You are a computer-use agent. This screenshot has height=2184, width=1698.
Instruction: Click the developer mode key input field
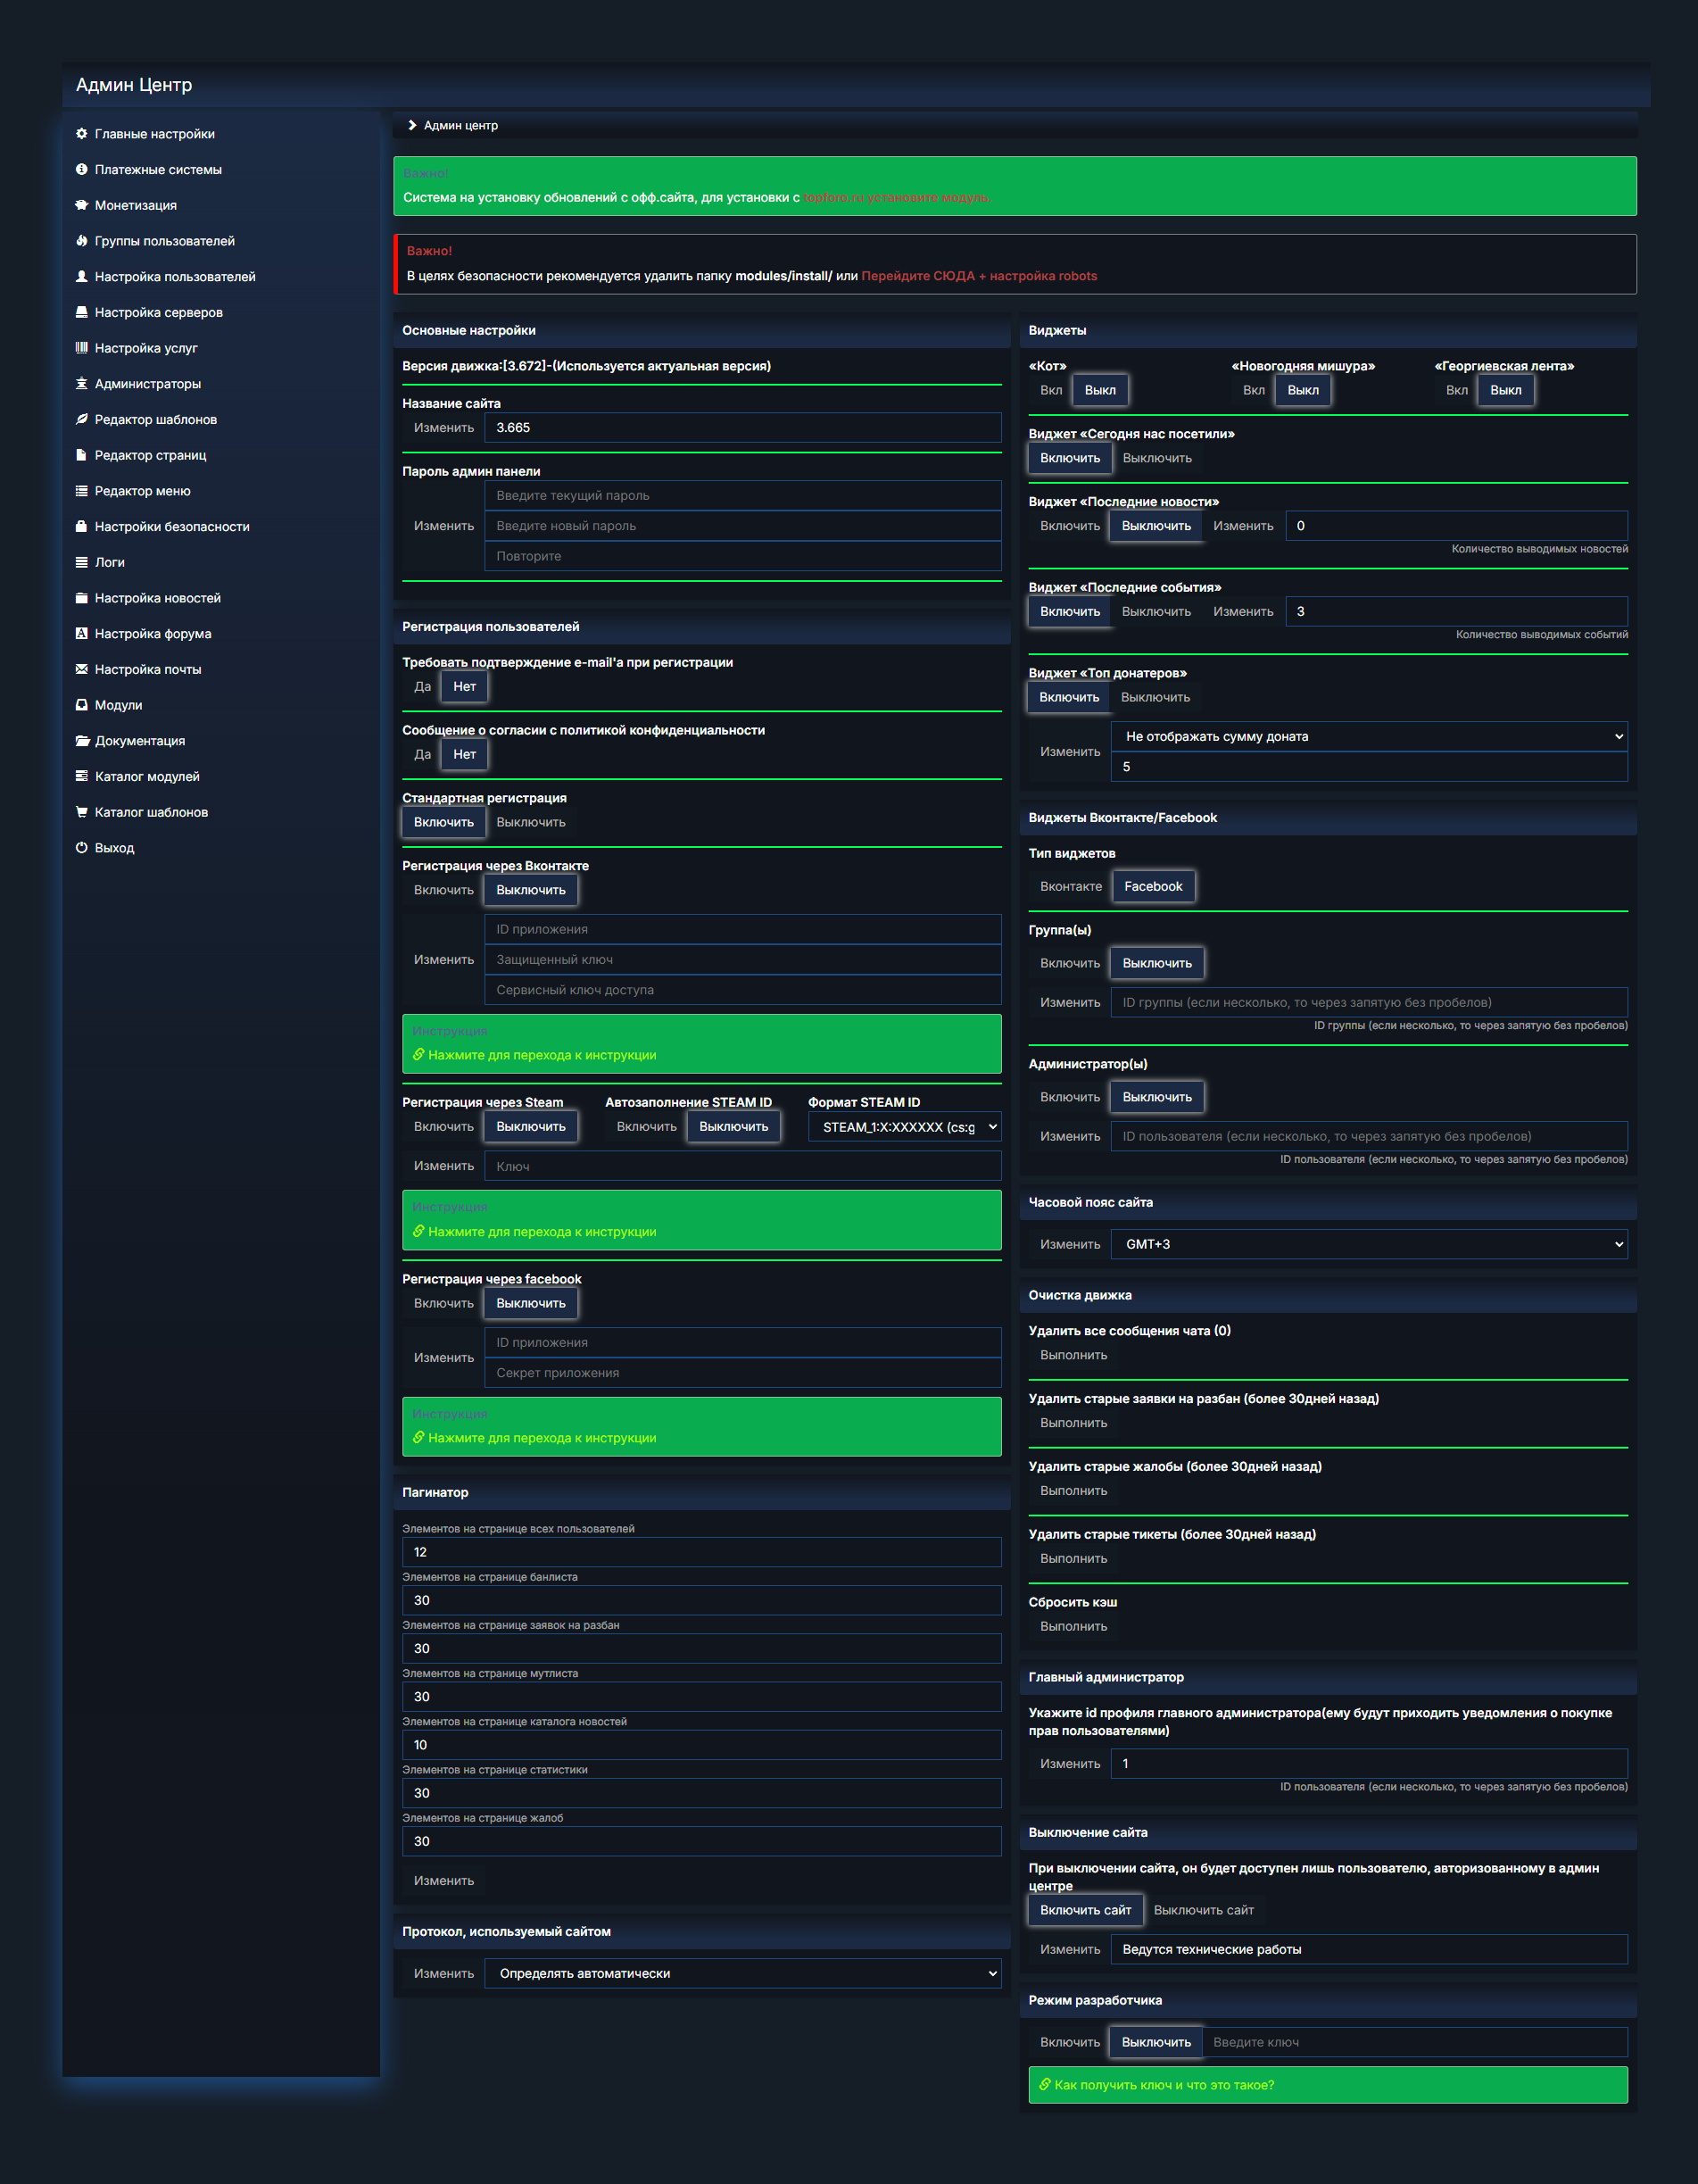click(x=1414, y=2042)
